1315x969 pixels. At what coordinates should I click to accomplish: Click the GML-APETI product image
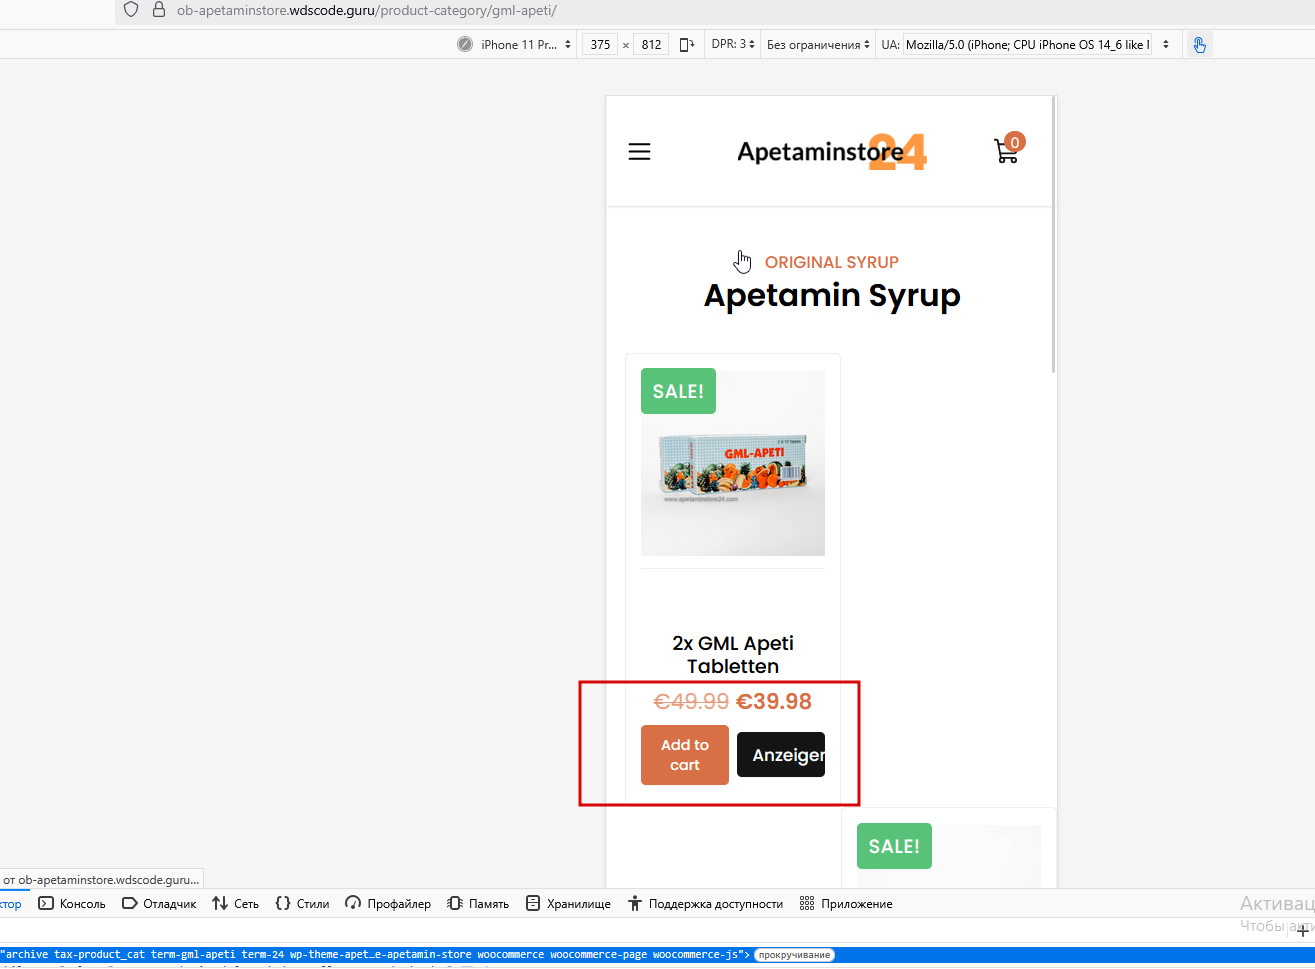[x=733, y=464]
